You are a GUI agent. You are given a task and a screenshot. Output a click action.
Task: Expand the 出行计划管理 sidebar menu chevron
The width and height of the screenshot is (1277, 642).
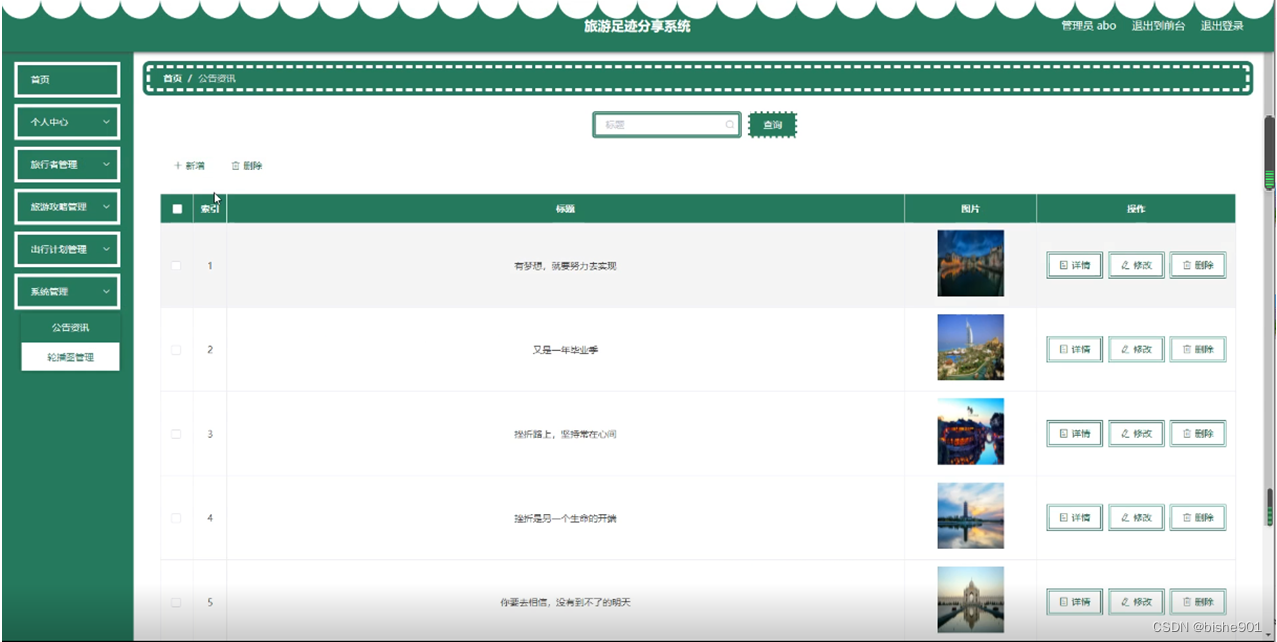coord(106,249)
